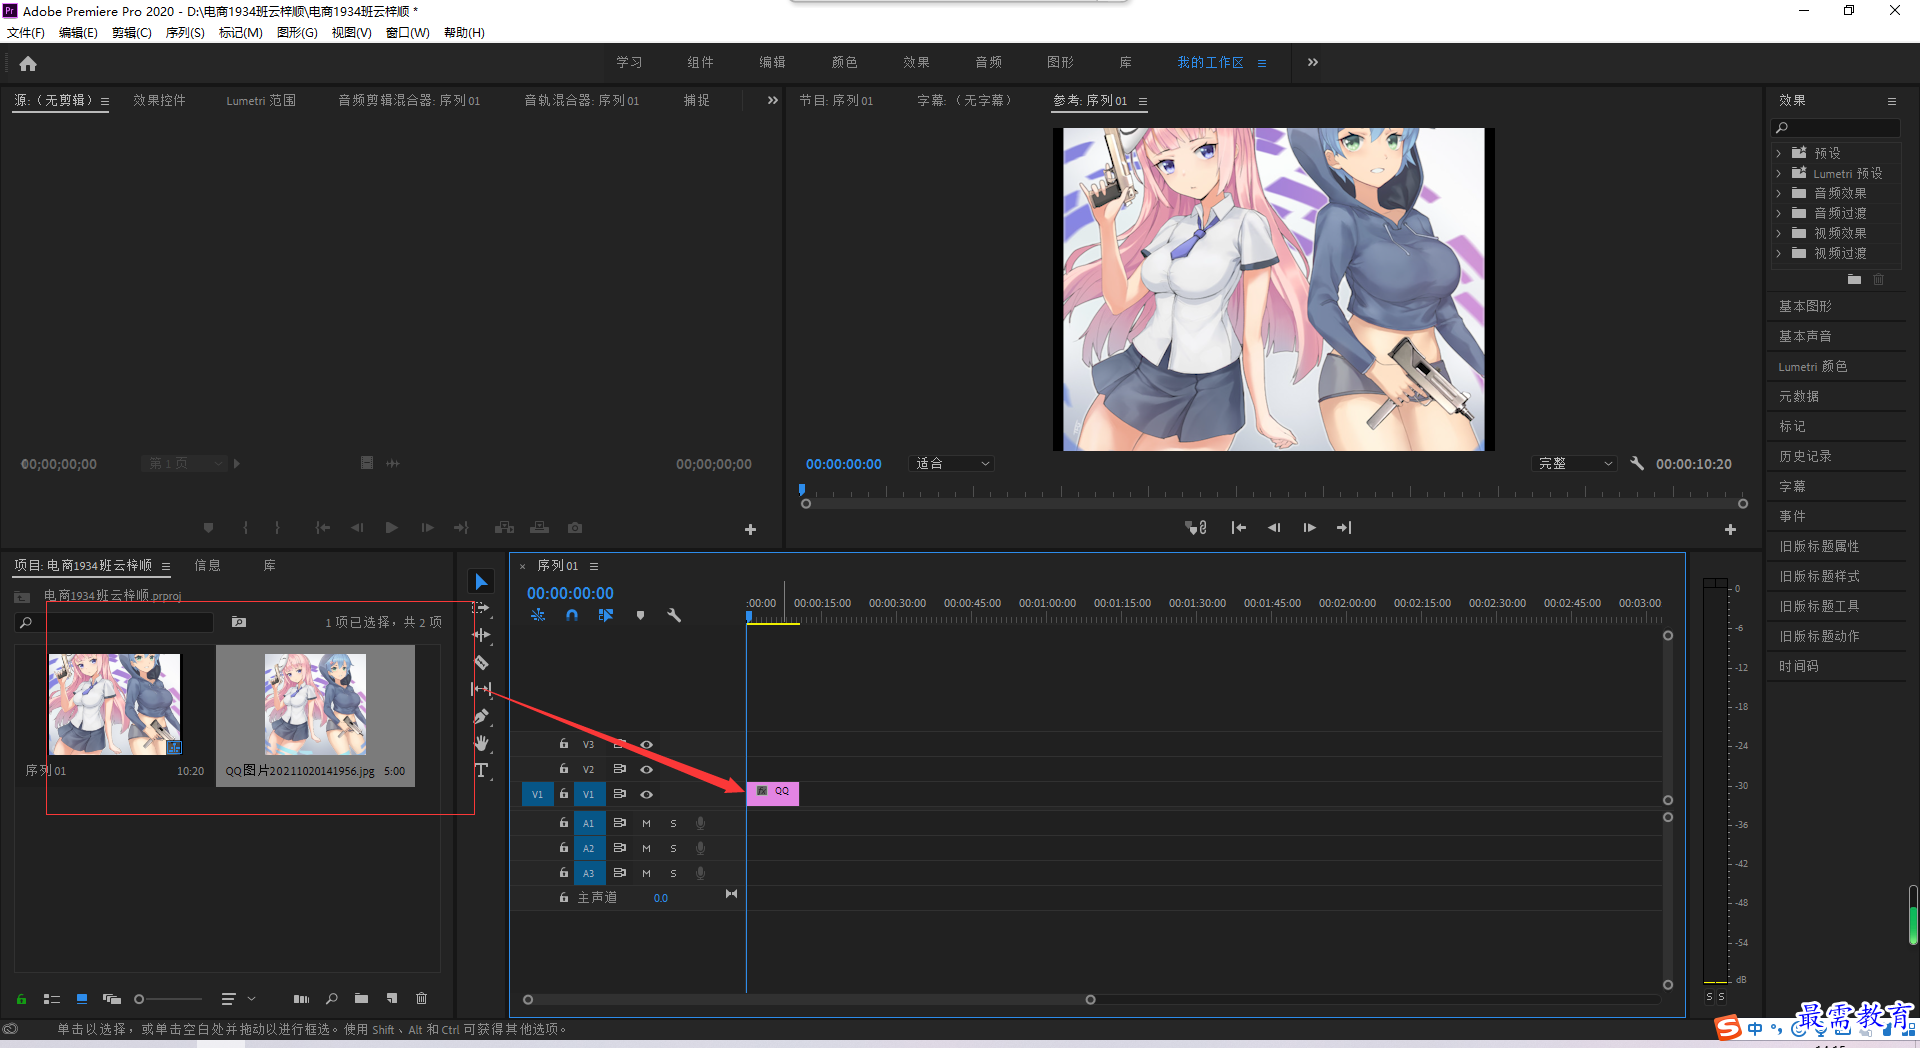Switch project panel to icon view

(x=82, y=998)
